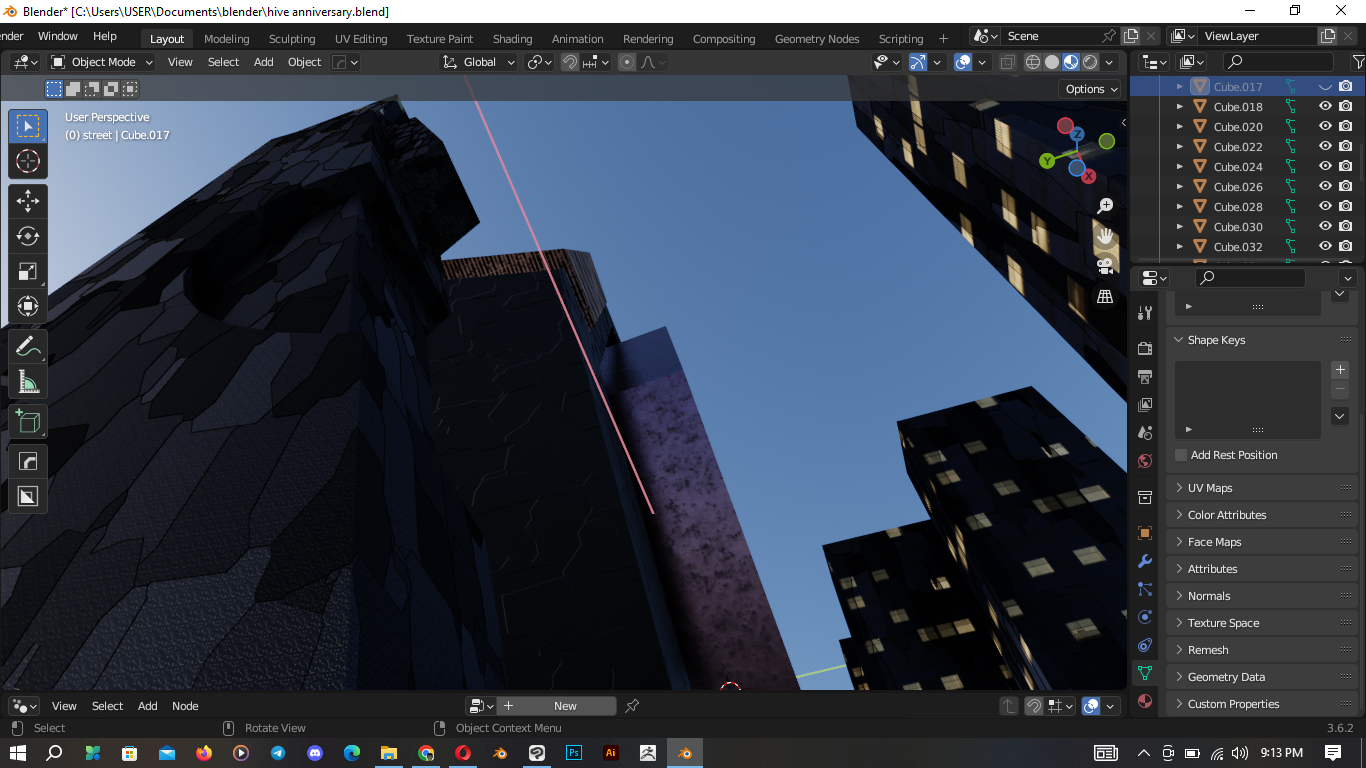The width and height of the screenshot is (1366, 768).
Task: Open the Tool properties tab
Action: [1145, 313]
